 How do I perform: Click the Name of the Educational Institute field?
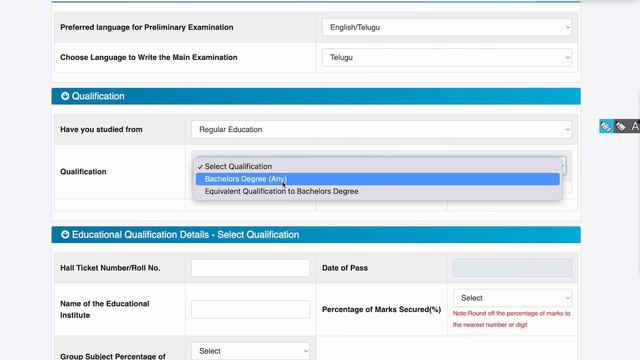tap(250, 309)
